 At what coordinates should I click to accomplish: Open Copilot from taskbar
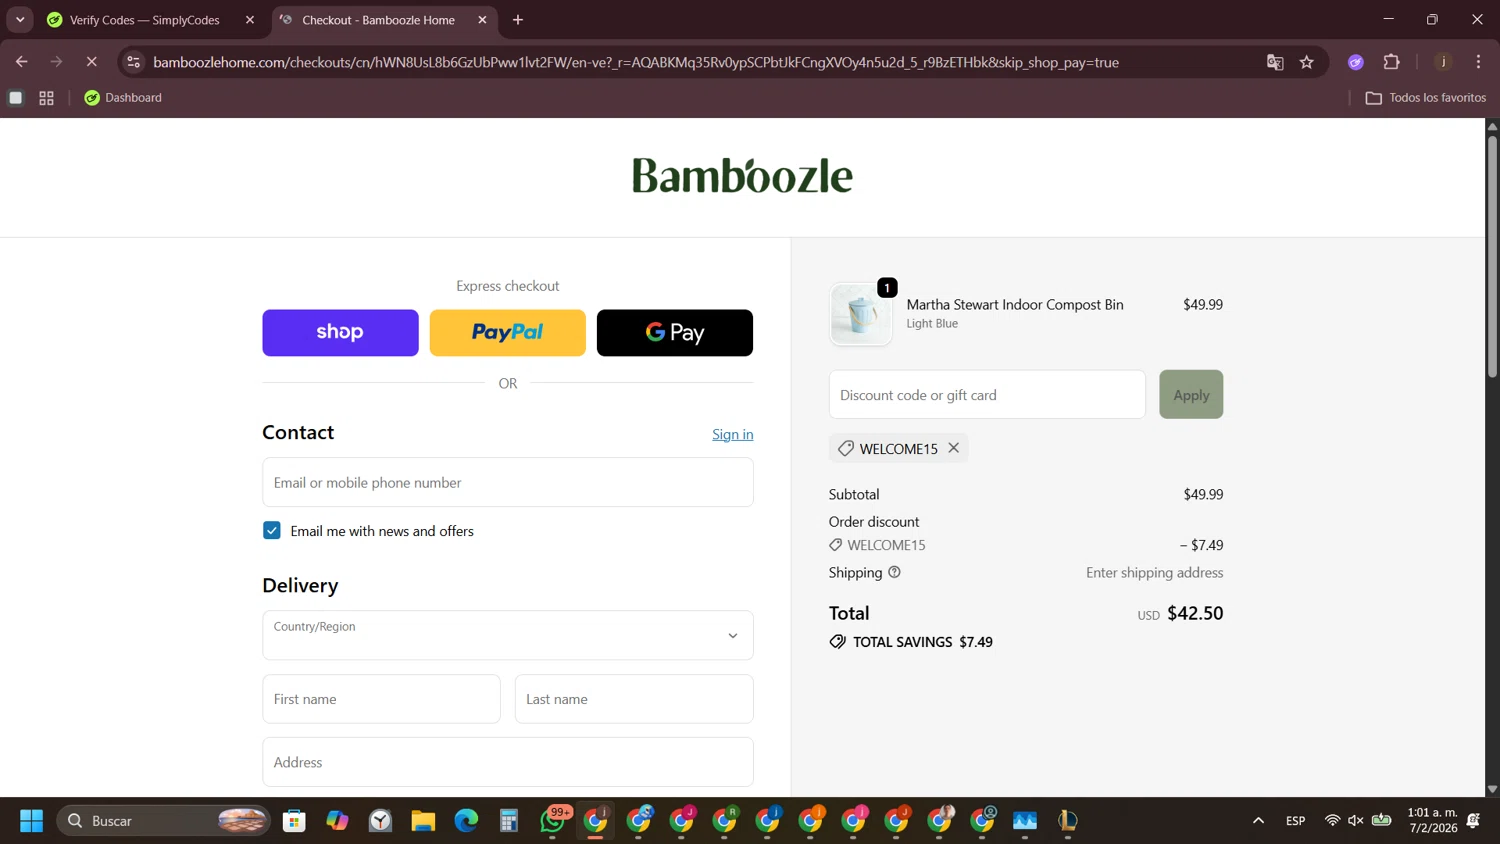(x=337, y=821)
